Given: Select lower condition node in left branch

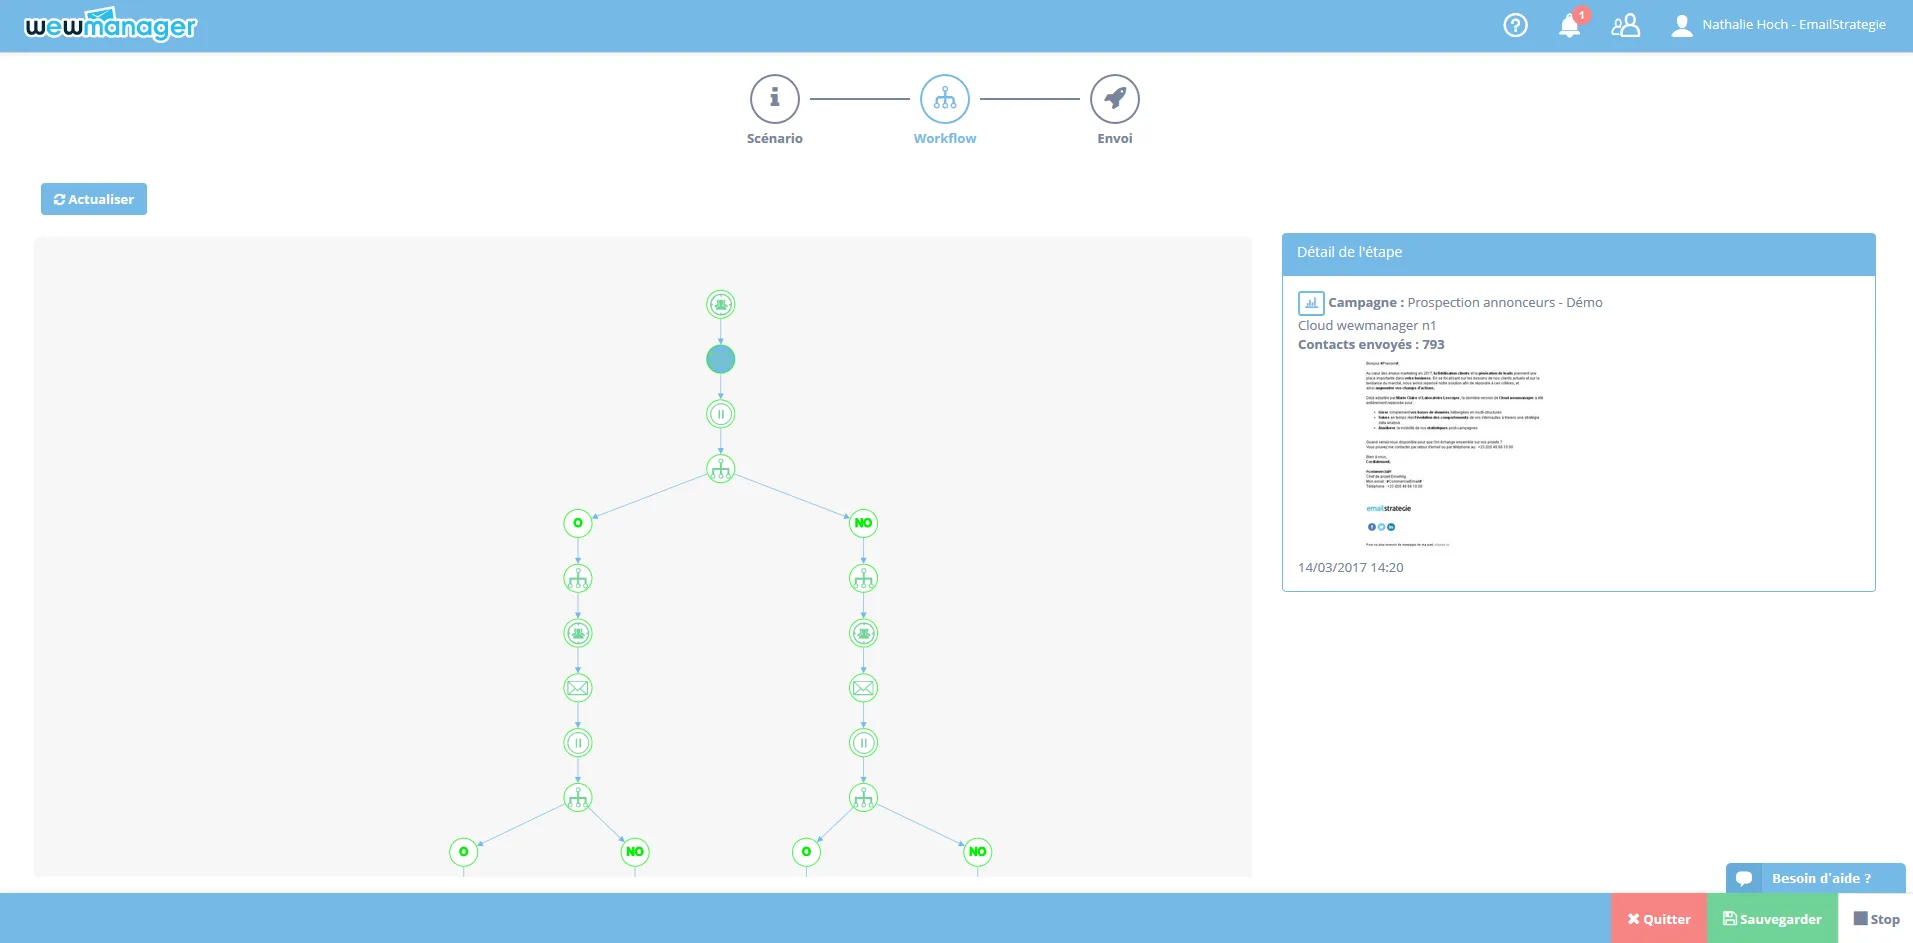Looking at the screenshot, I should click(x=578, y=797).
